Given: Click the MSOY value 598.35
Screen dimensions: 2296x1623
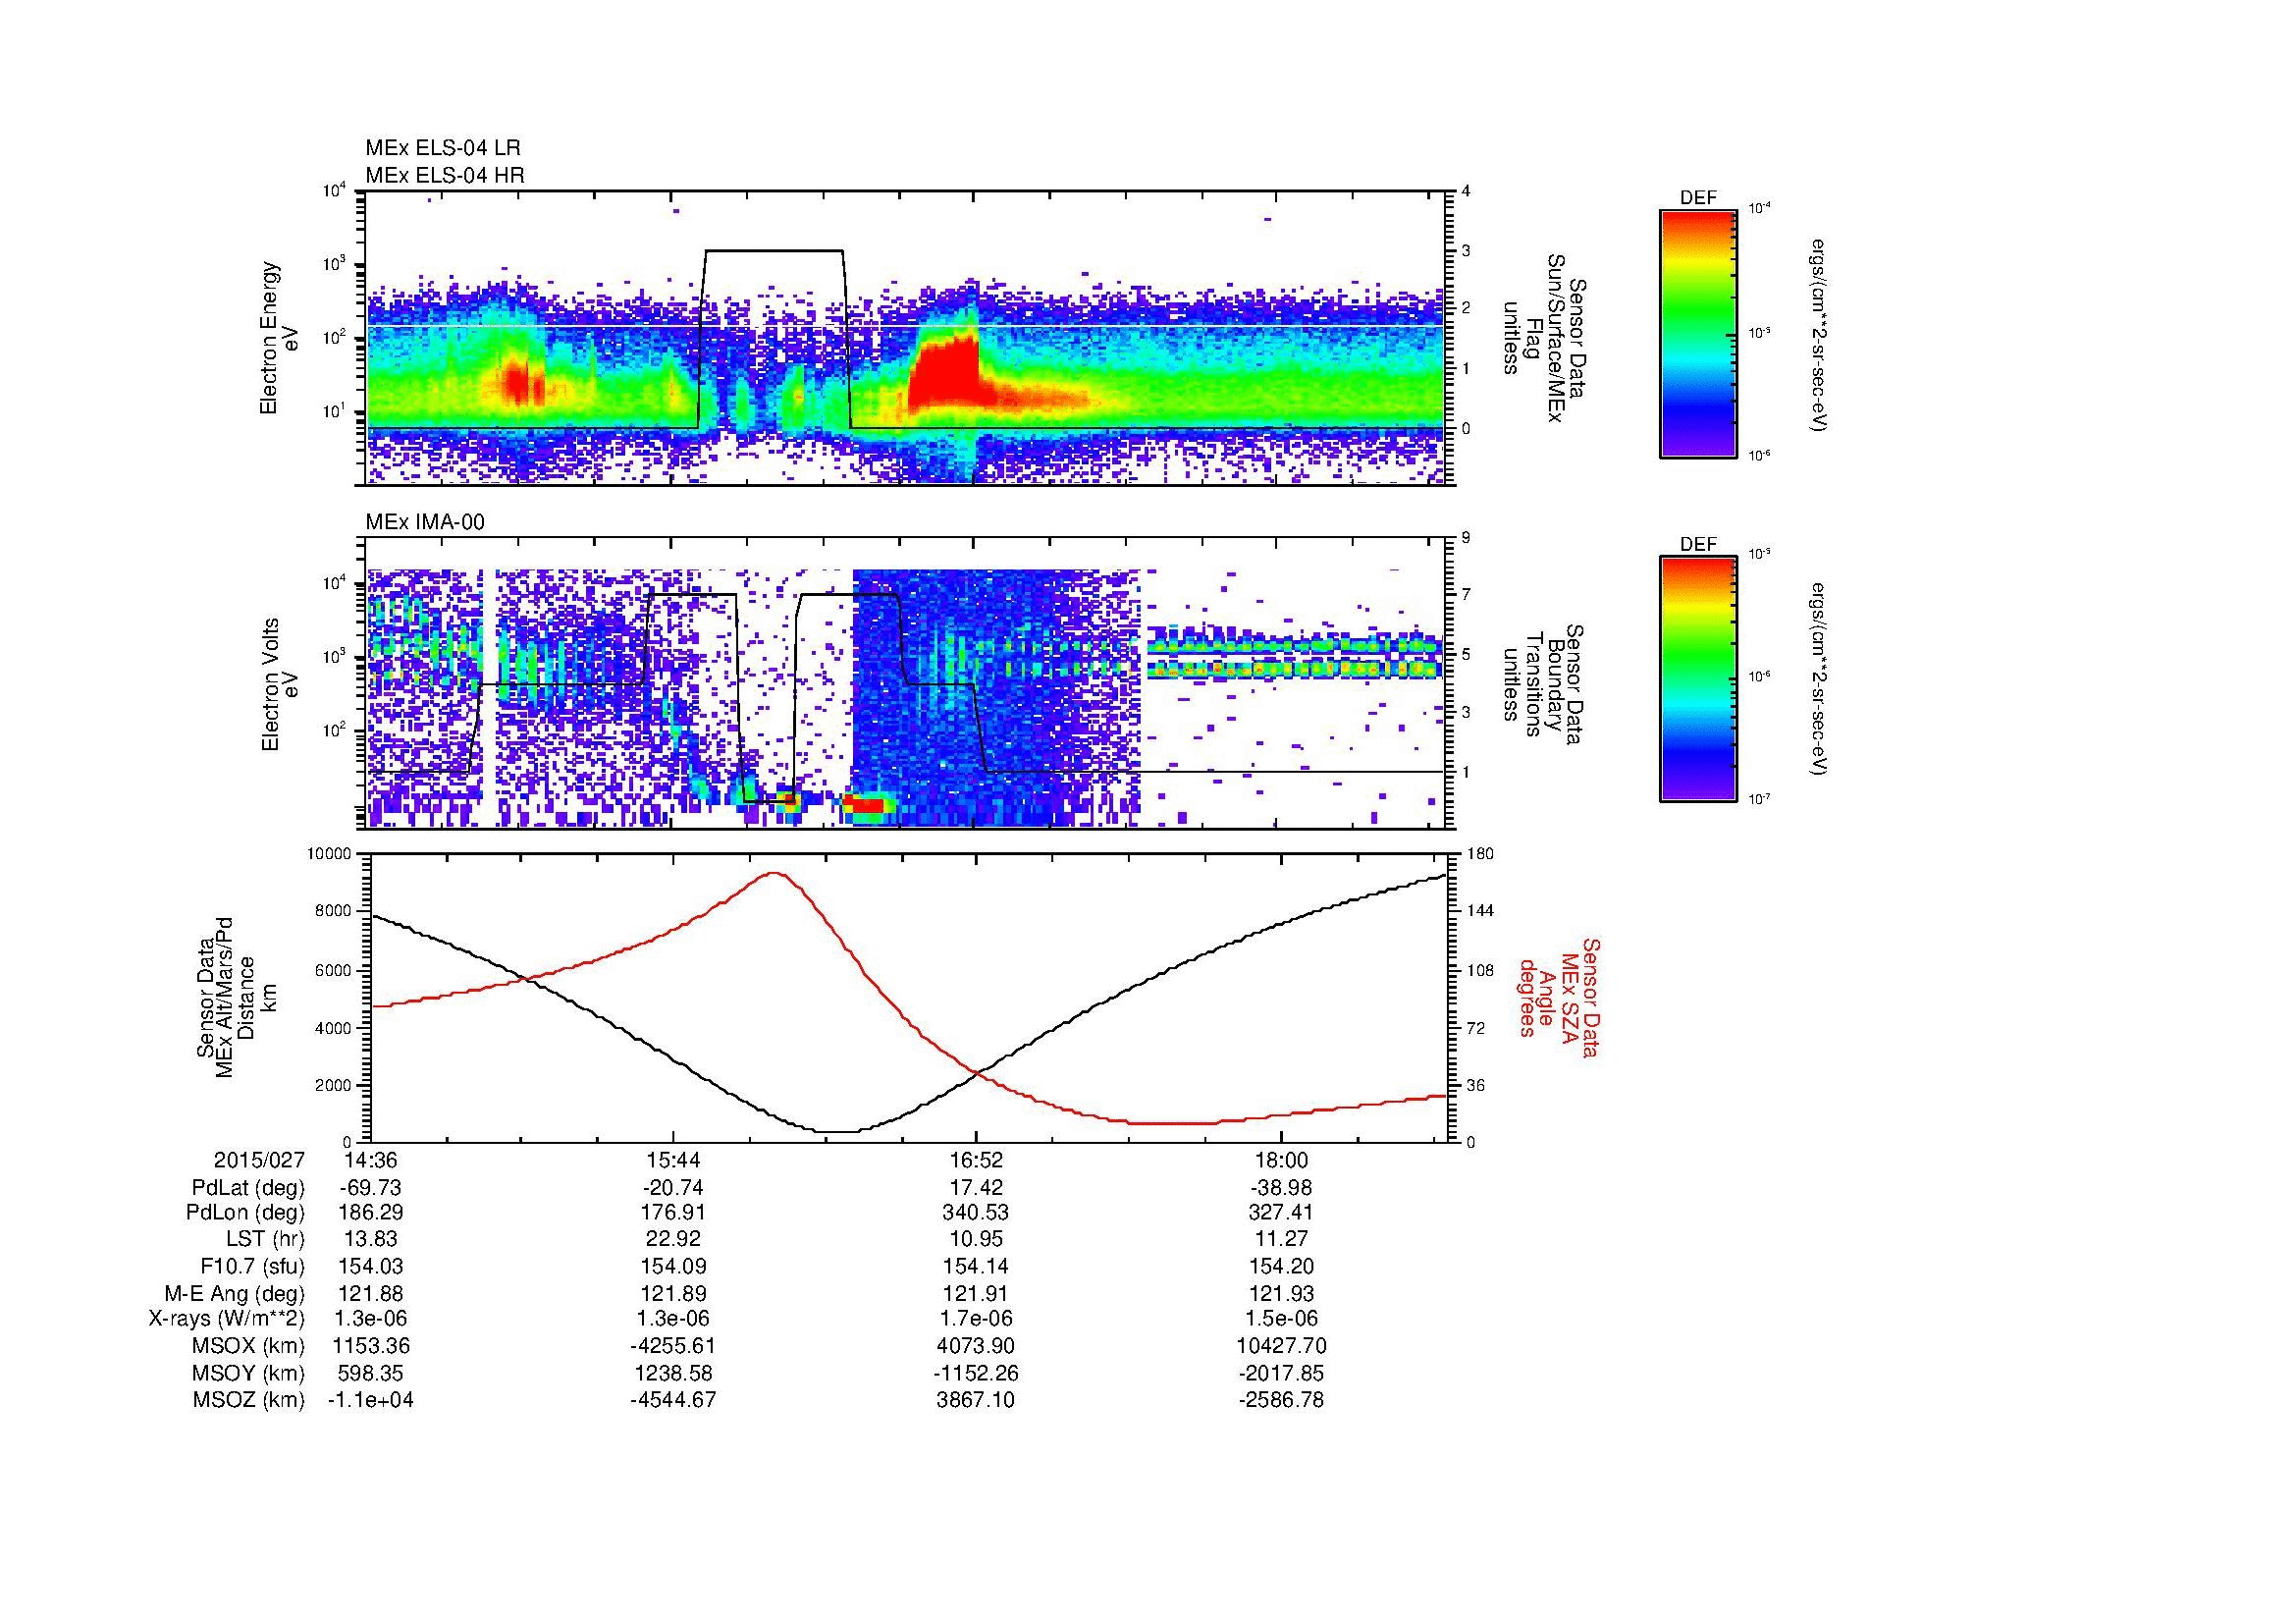Looking at the screenshot, I should tap(371, 1373).
